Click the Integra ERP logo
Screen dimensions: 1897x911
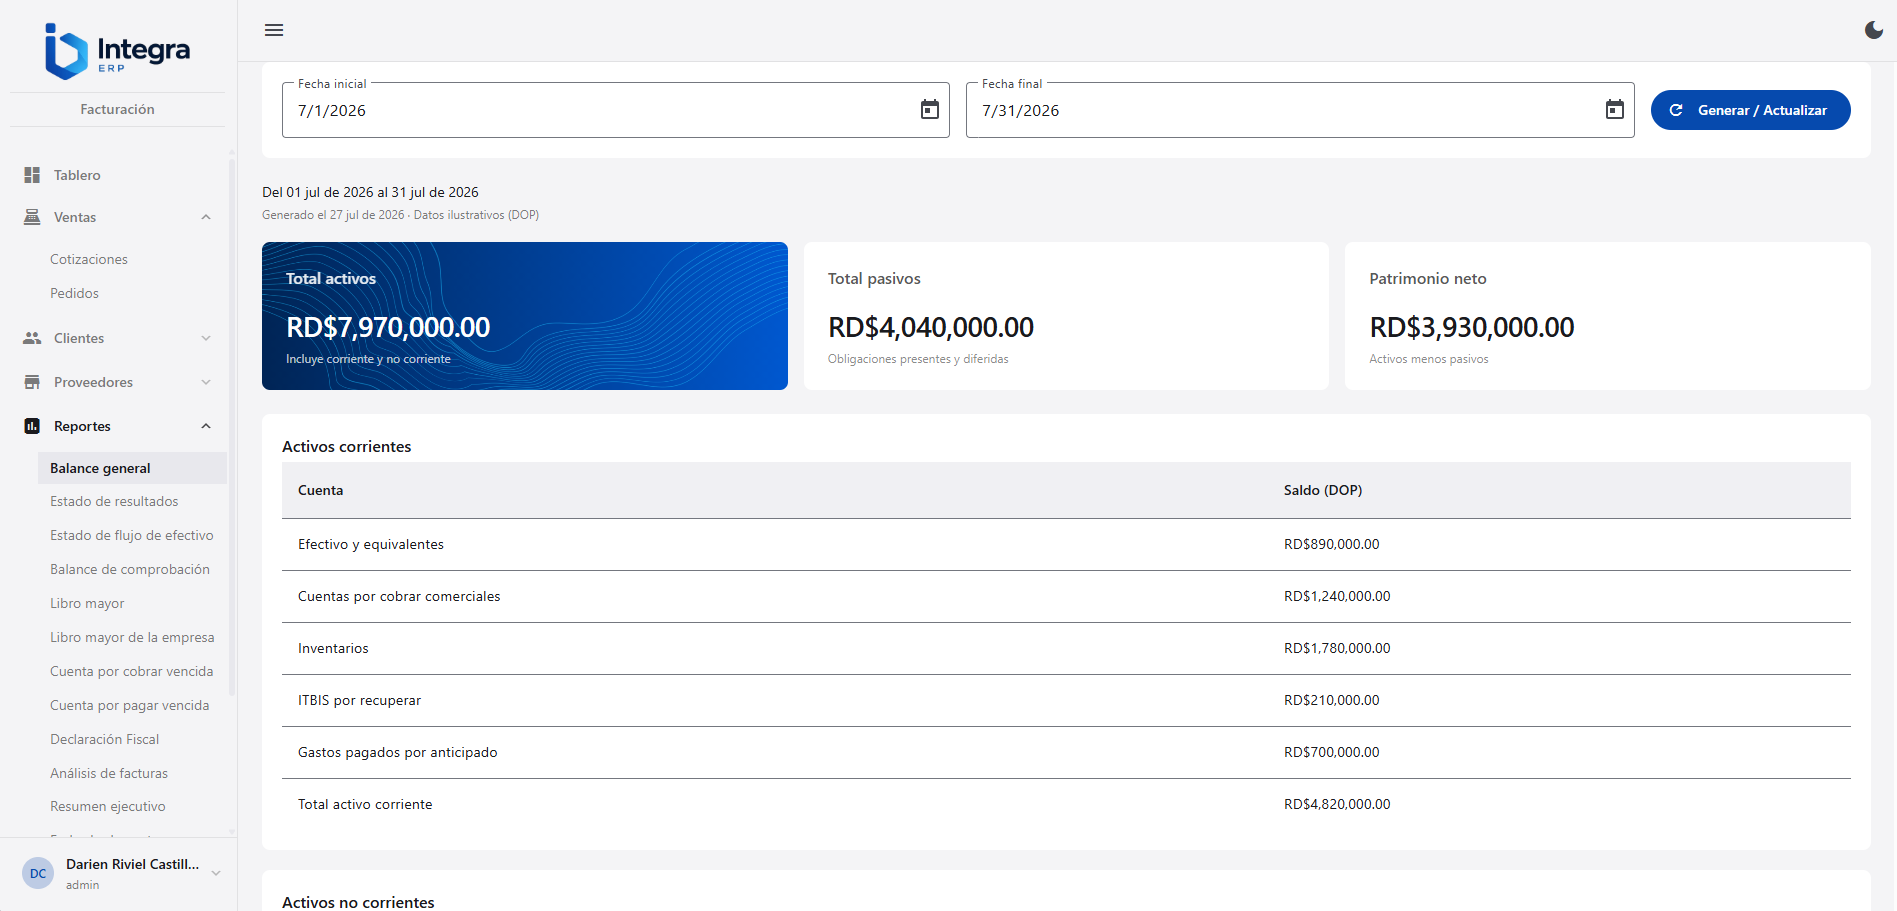coord(117,51)
